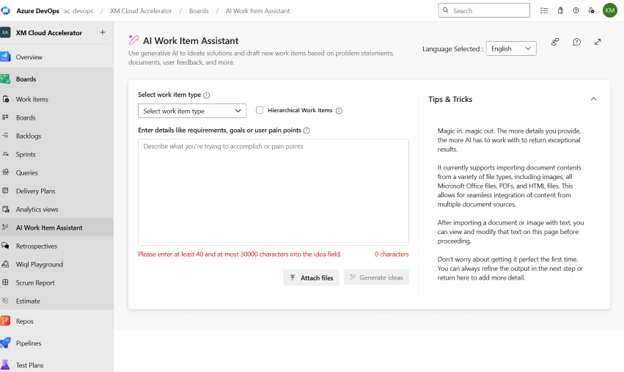Click info icon beside Select work item type
Image resolution: width=624 pixels, height=372 pixels.
207,95
